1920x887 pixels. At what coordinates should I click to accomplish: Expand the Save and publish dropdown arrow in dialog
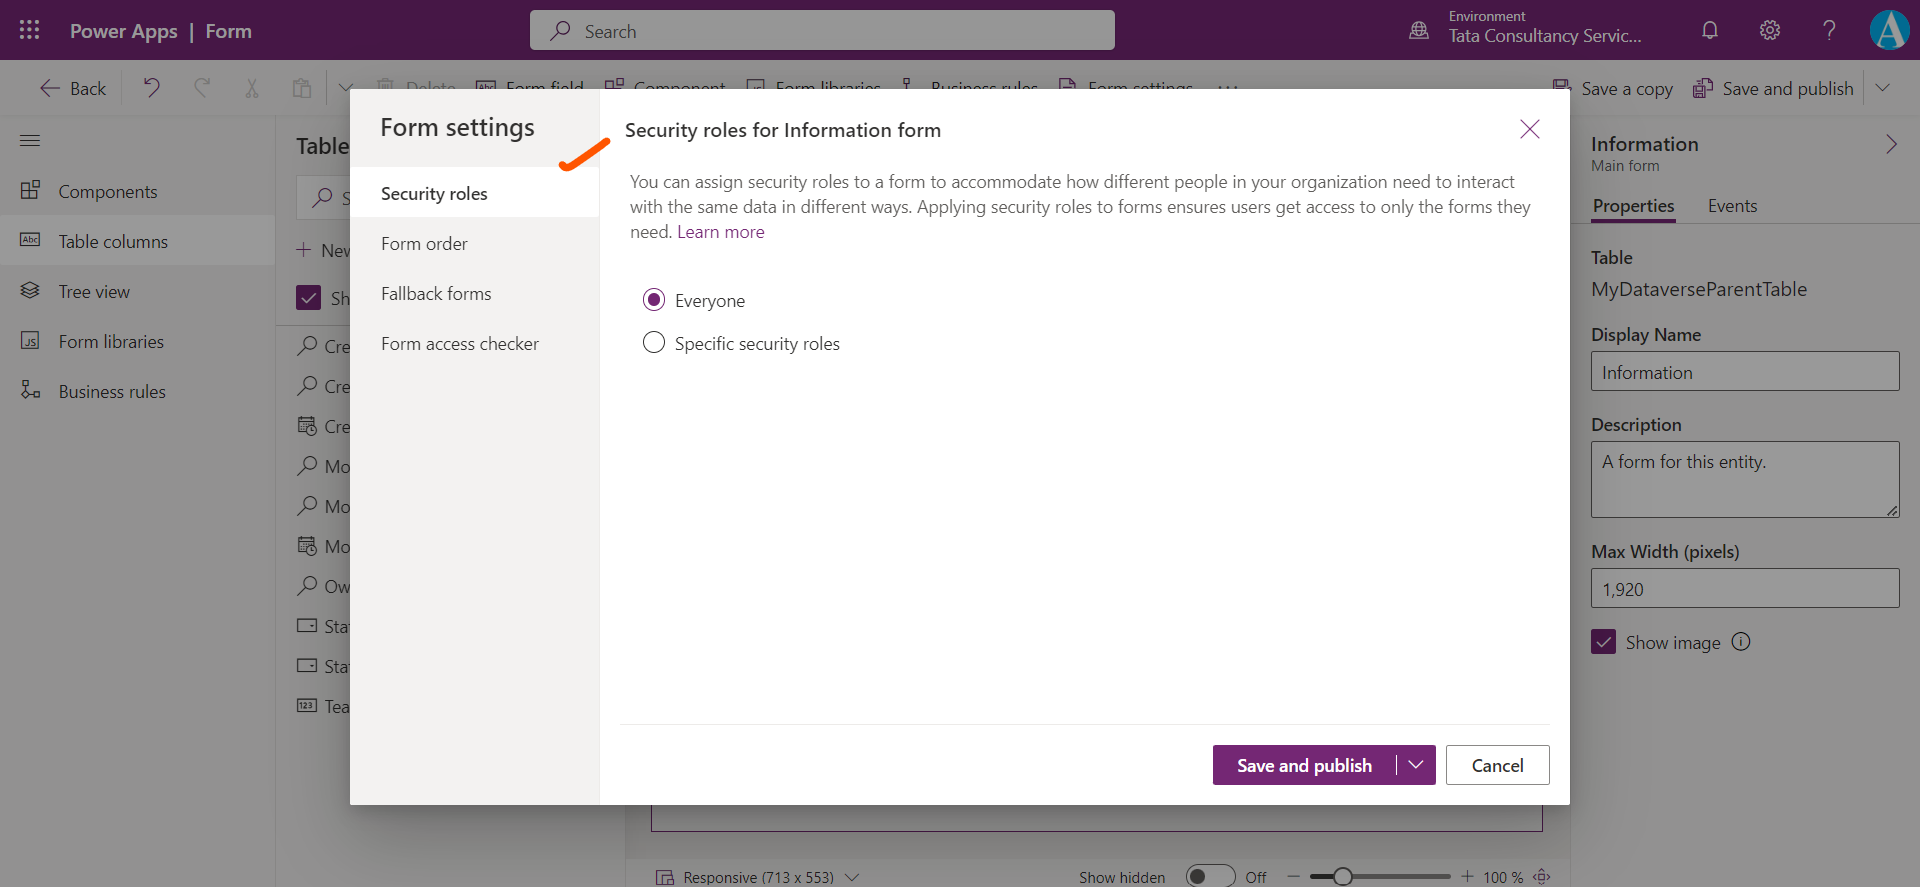(x=1416, y=765)
